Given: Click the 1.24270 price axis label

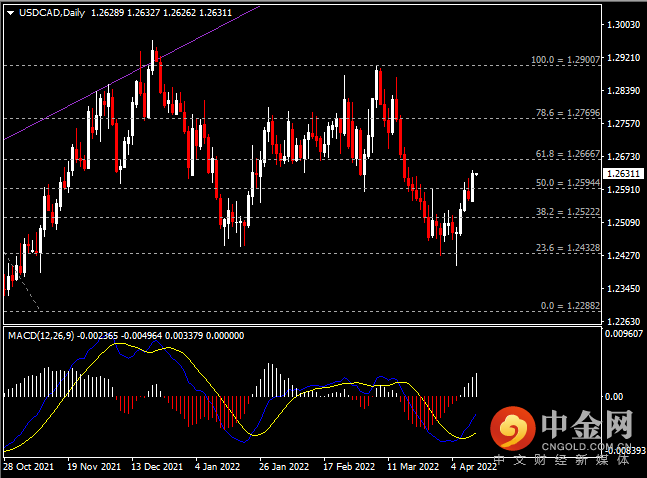Looking at the screenshot, I should pyautogui.click(x=623, y=256).
